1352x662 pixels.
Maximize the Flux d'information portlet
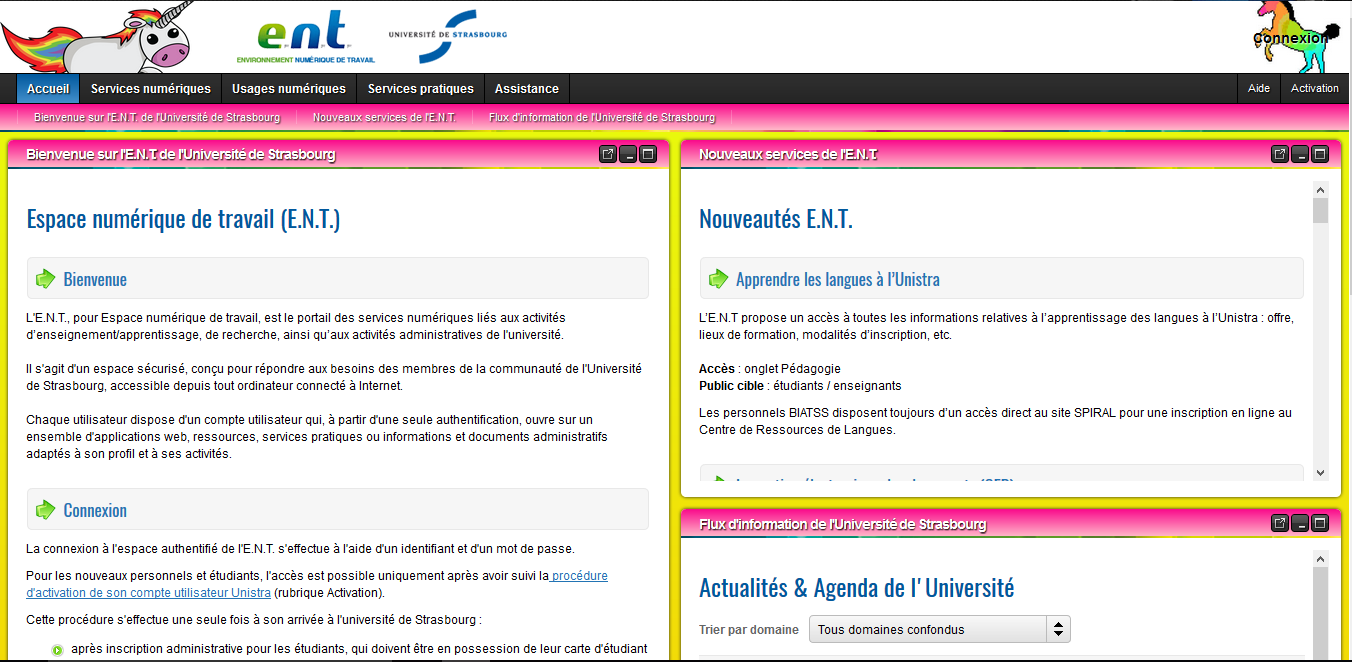tap(1320, 523)
